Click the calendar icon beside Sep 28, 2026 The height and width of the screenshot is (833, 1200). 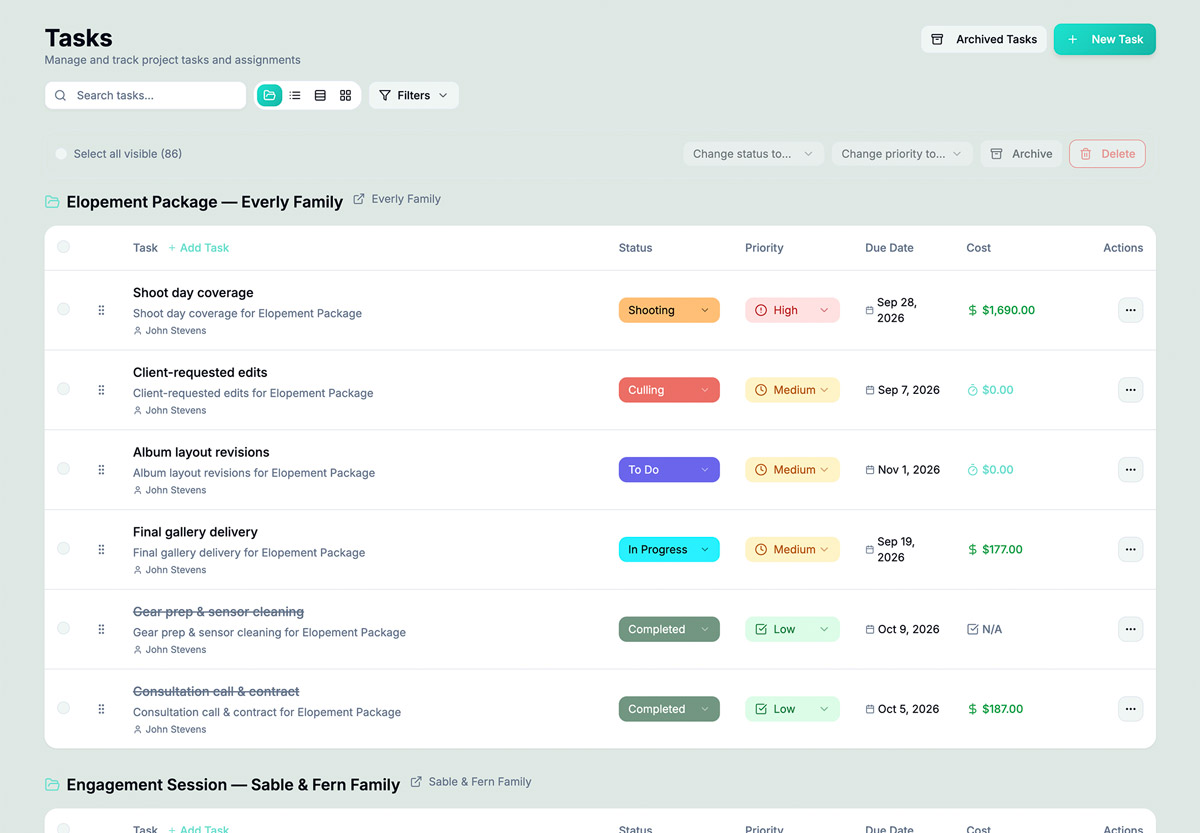point(869,310)
